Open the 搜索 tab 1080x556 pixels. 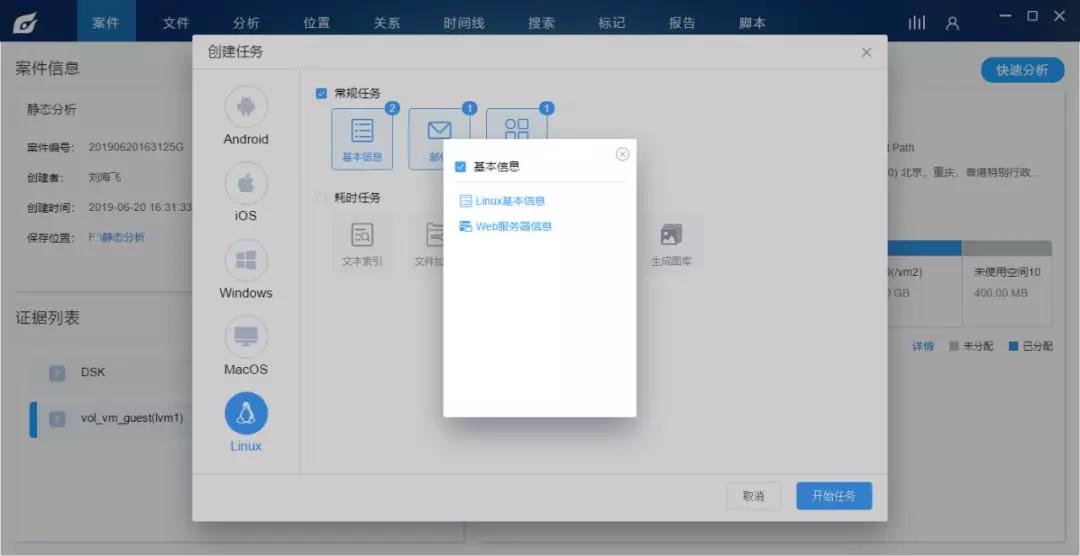pos(541,23)
